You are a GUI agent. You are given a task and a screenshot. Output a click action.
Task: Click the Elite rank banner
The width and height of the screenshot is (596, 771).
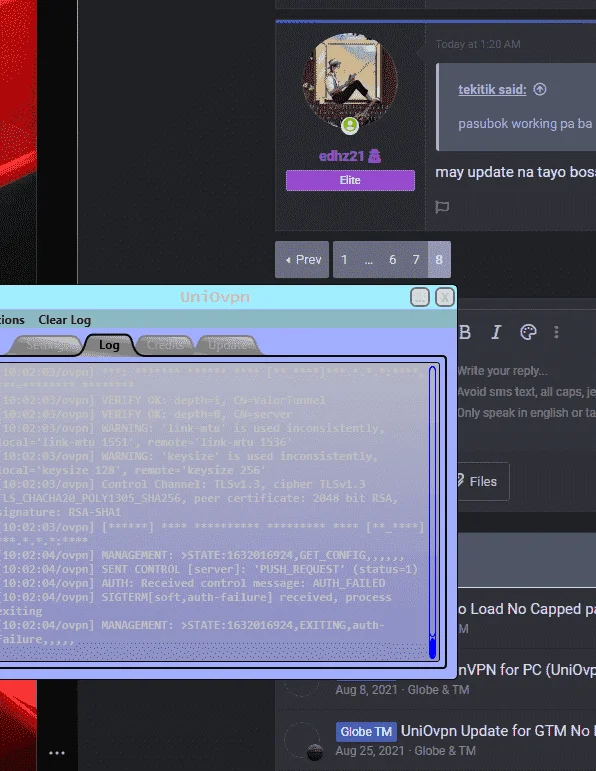[x=350, y=180]
